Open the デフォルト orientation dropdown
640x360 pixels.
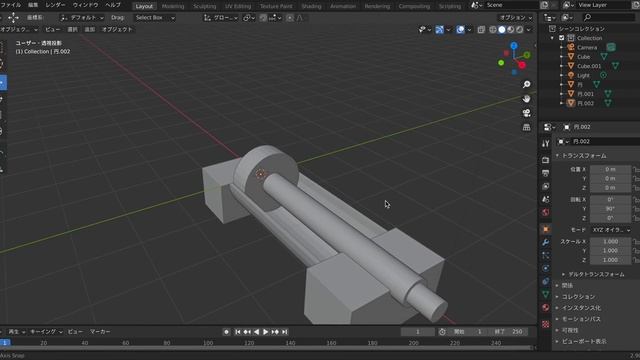click(82, 18)
